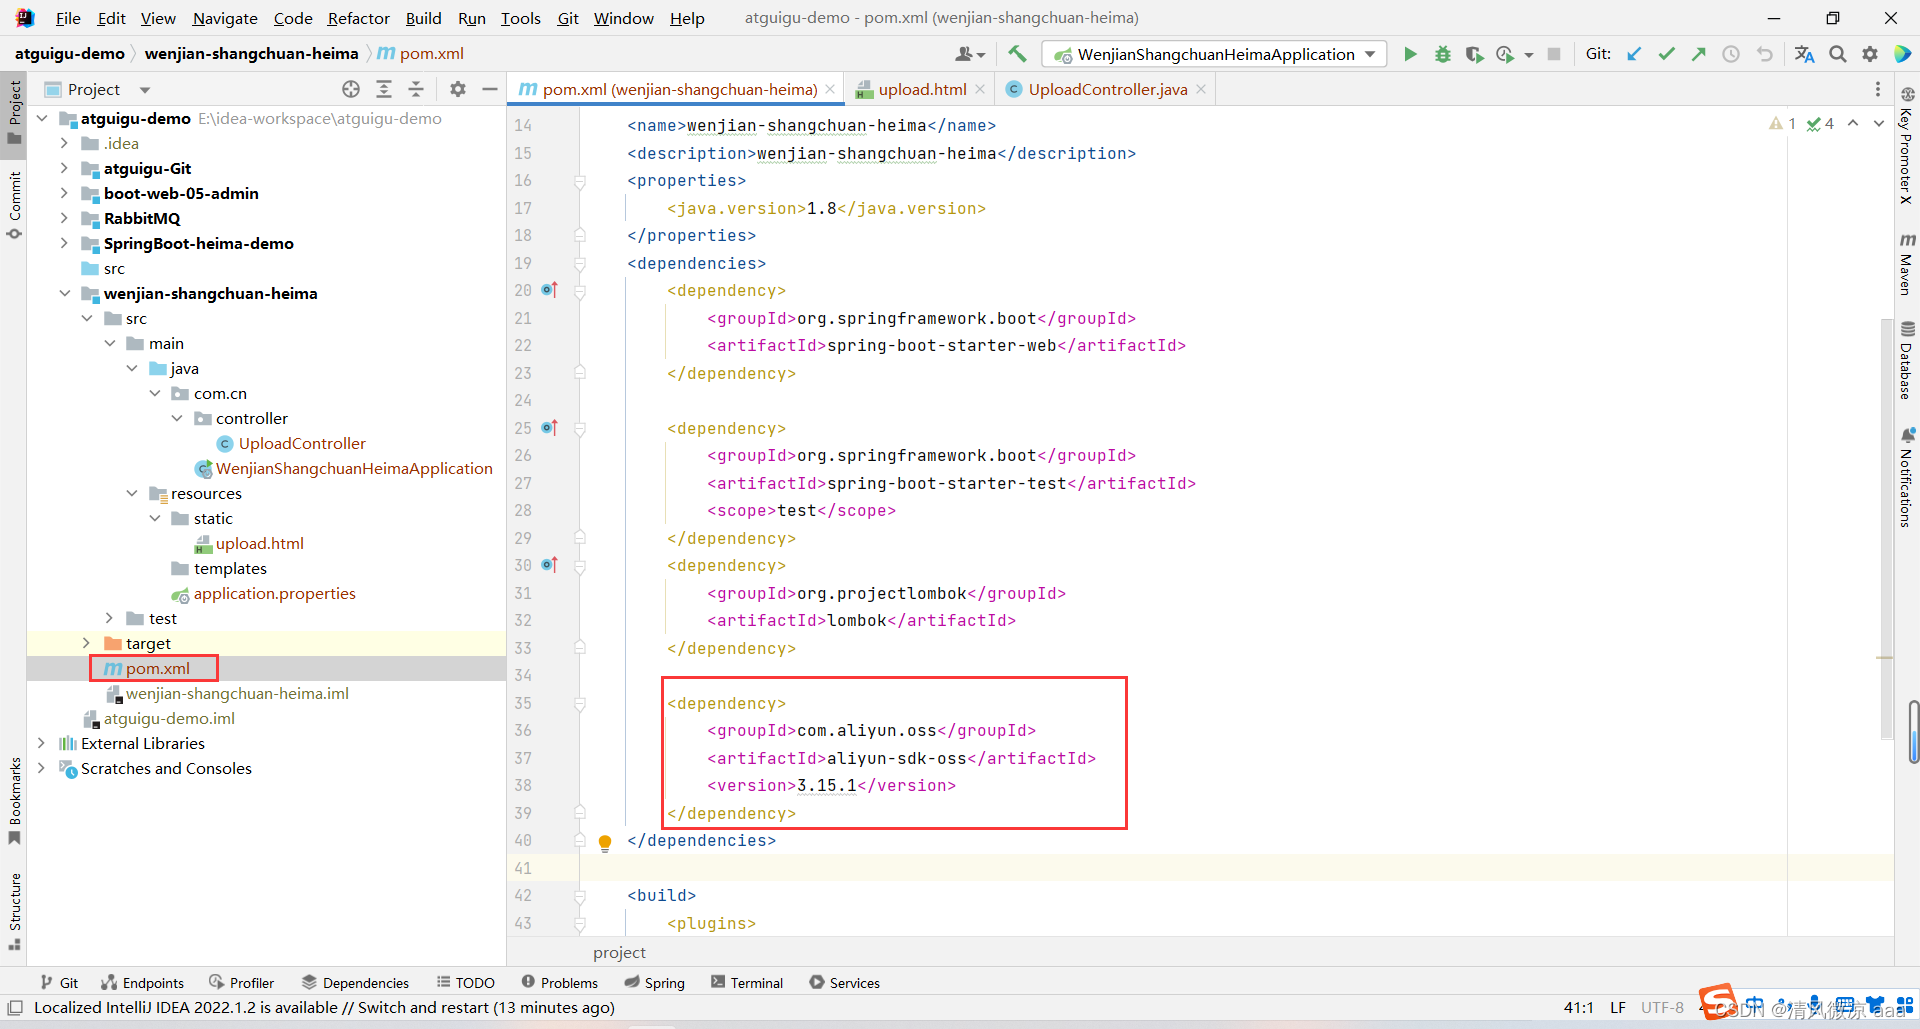Click the intention lightbulb on line 40
Screen dimensions: 1920x1029
pyautogui.click(x=605, y=843)
